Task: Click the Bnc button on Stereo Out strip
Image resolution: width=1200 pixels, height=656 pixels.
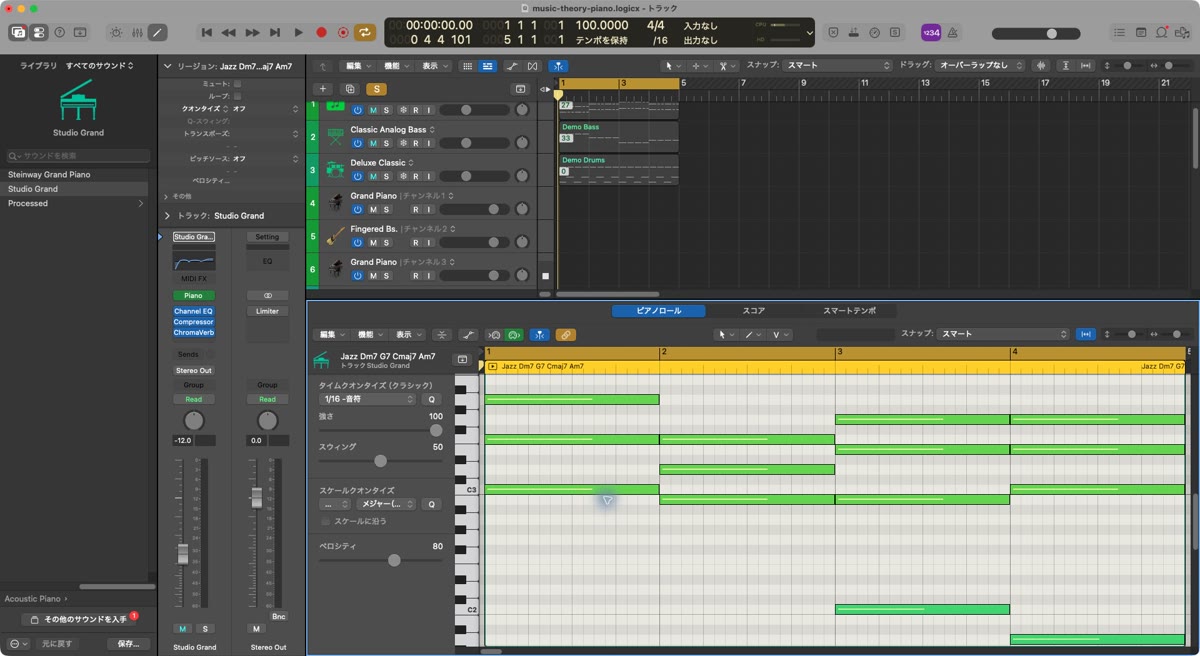Action: 278,616
